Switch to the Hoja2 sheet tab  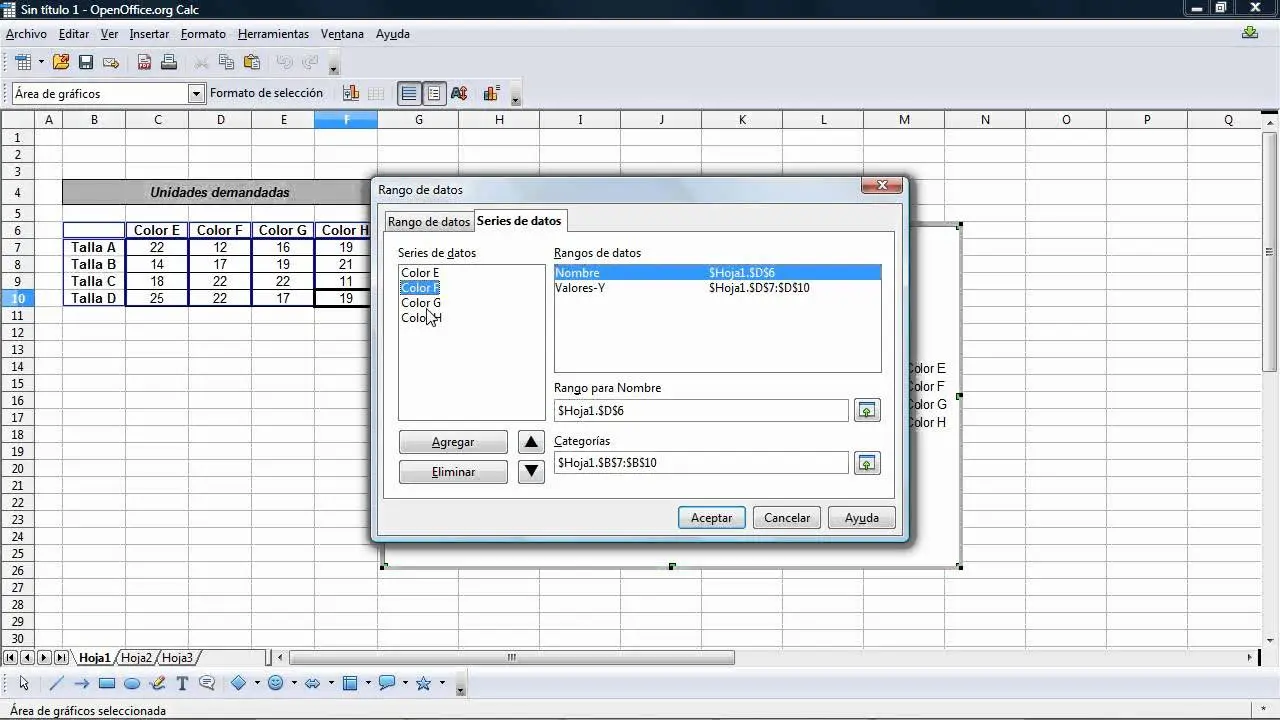point(137,658)
